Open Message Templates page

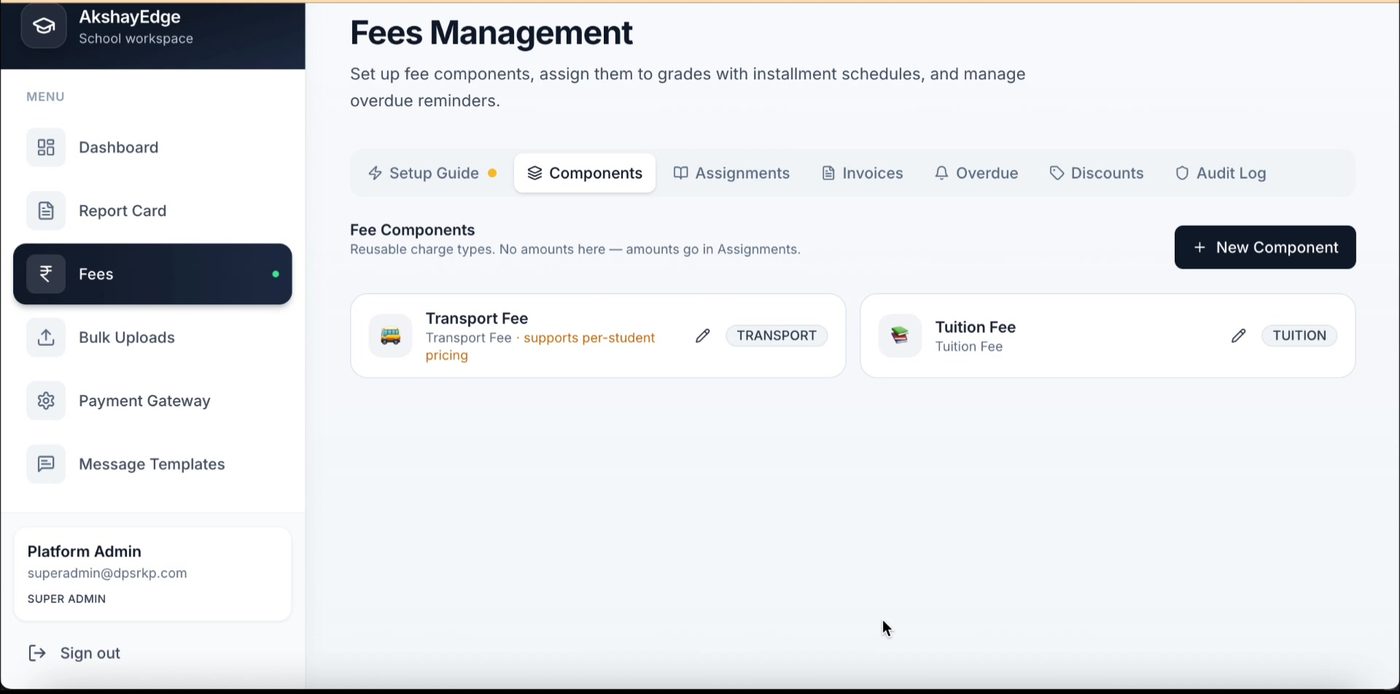point(152,464)
